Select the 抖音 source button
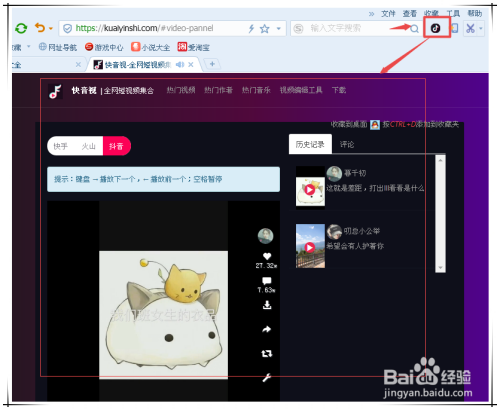 (116, 146)
